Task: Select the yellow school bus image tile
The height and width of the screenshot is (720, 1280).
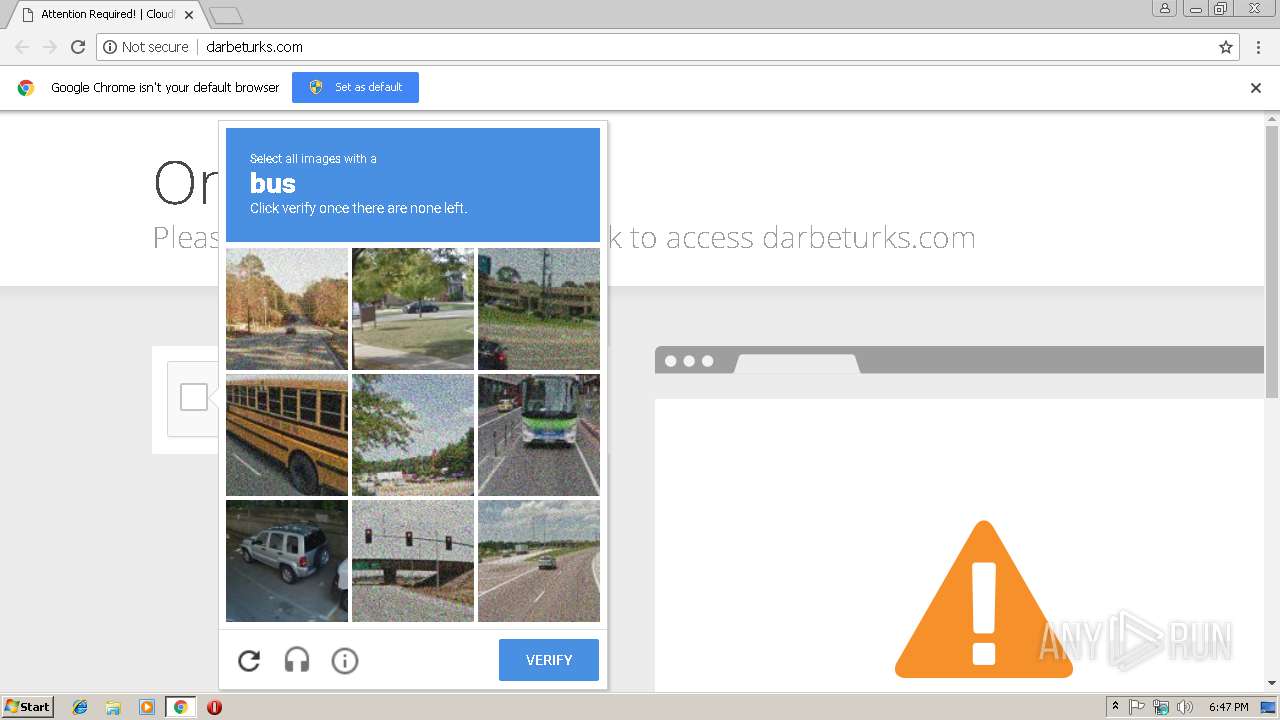Action: point(287,435)
